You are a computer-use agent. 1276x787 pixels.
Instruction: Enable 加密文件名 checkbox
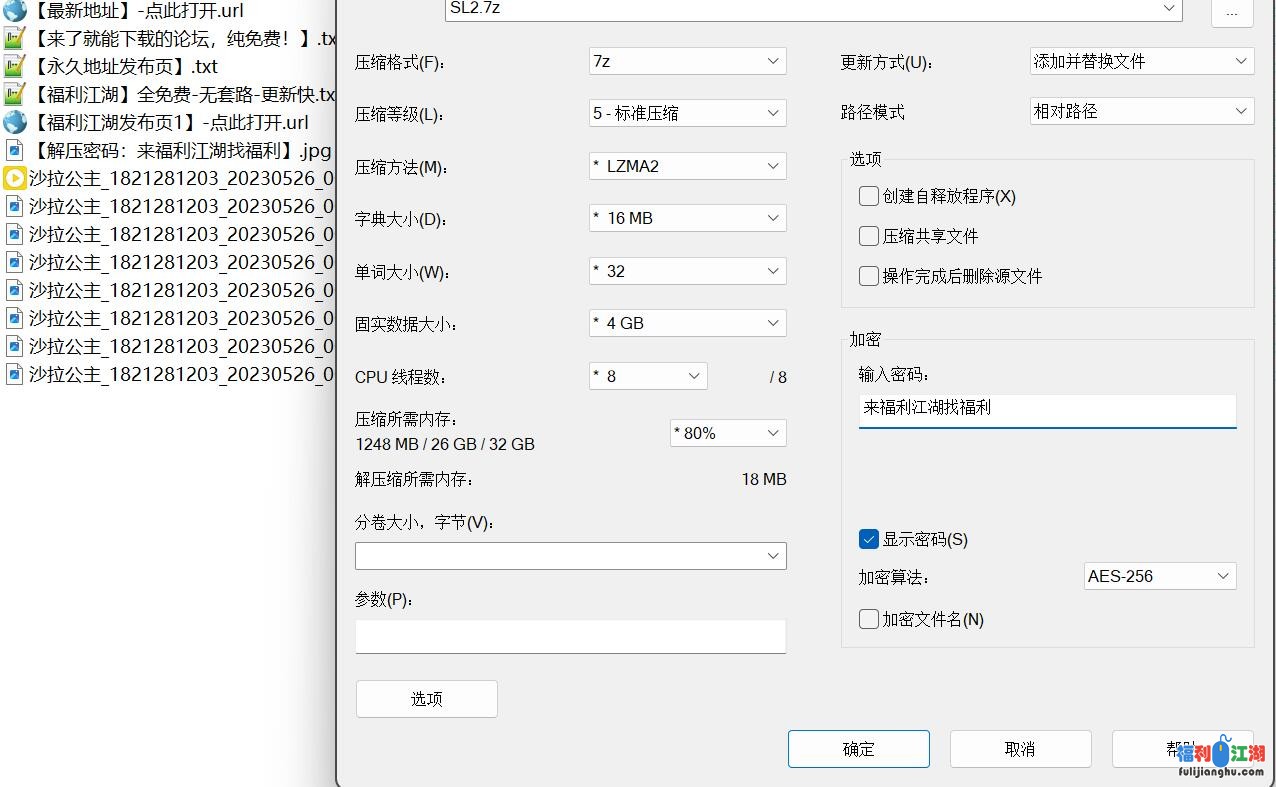(868, 619)
